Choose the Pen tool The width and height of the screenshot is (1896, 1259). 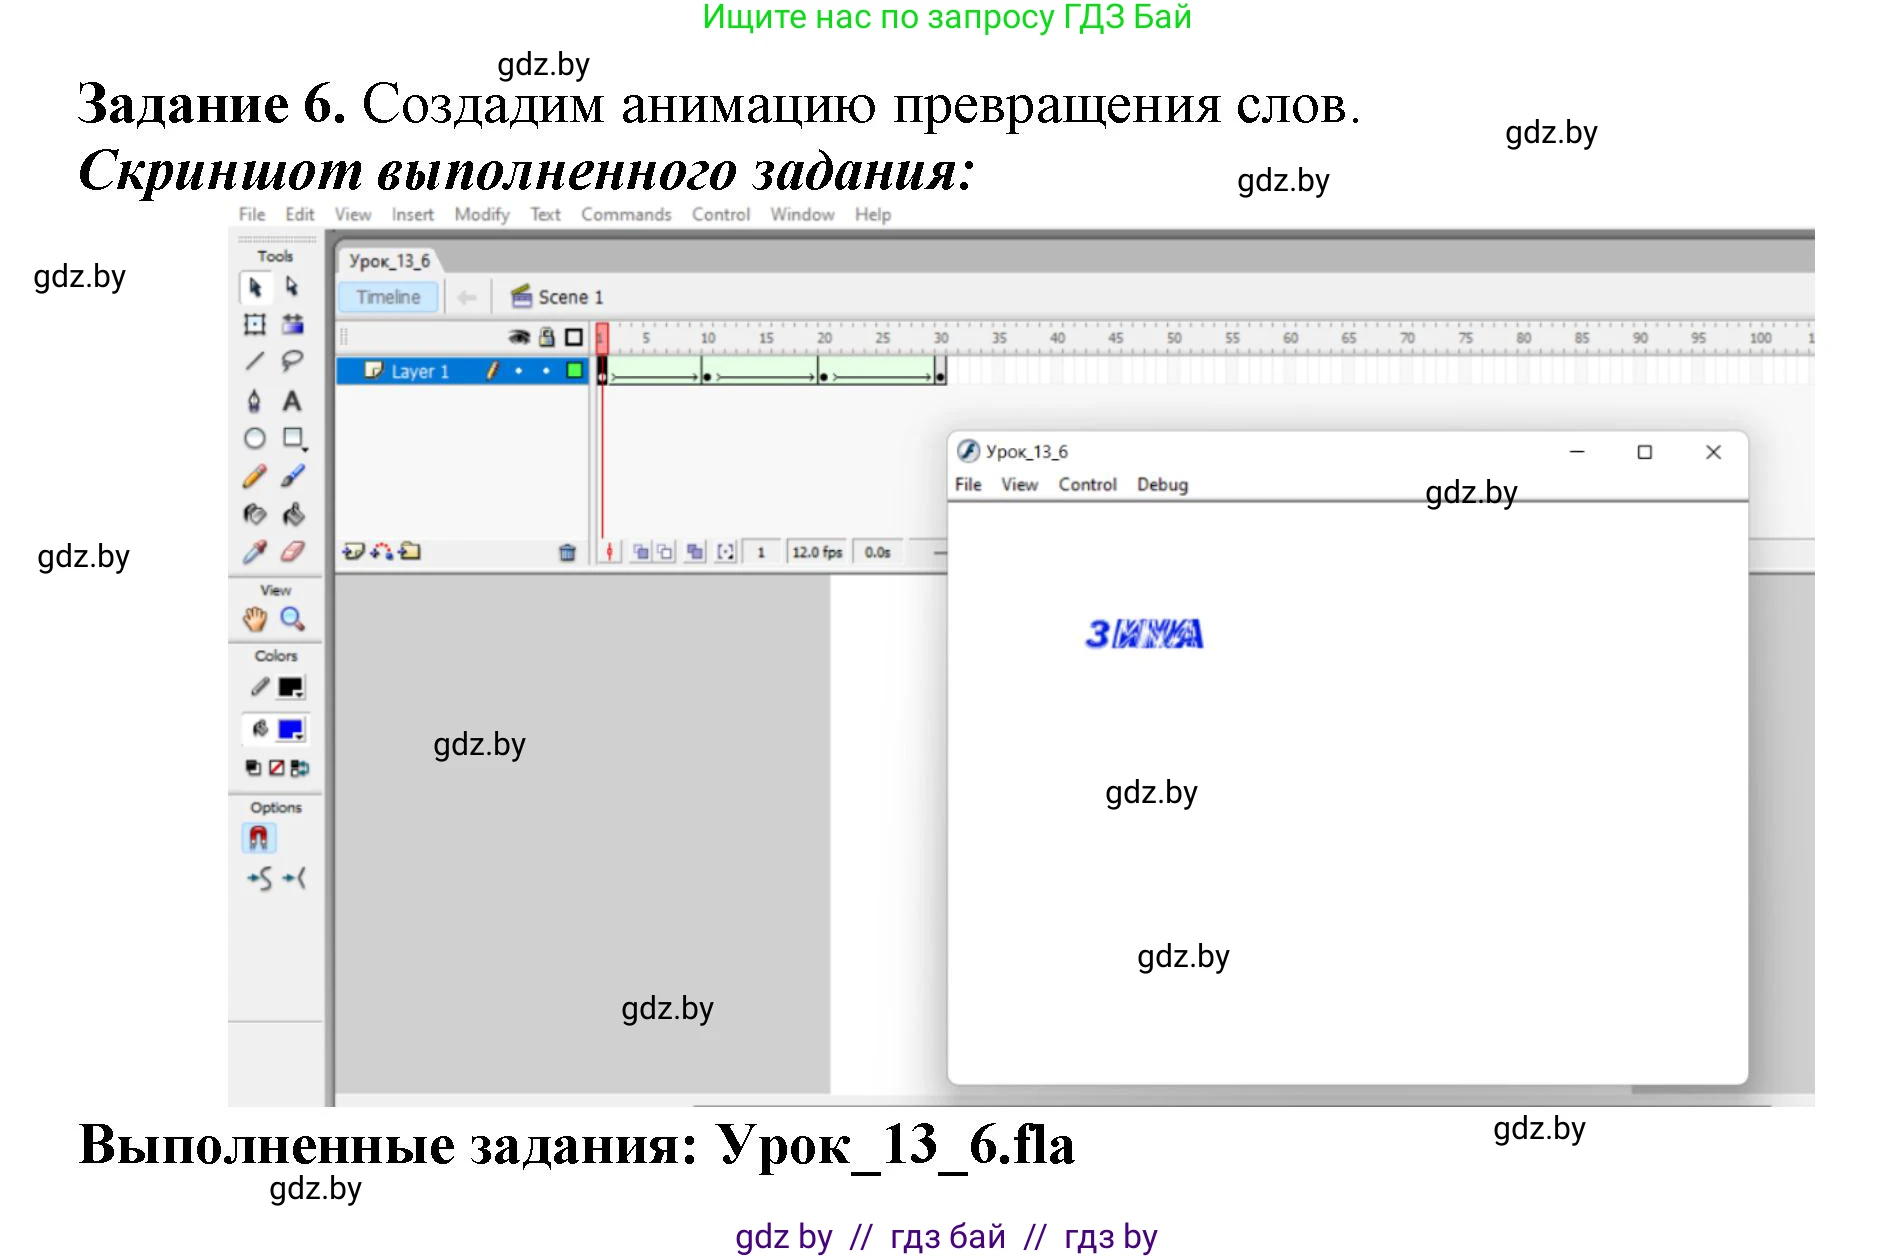[253, 400]
